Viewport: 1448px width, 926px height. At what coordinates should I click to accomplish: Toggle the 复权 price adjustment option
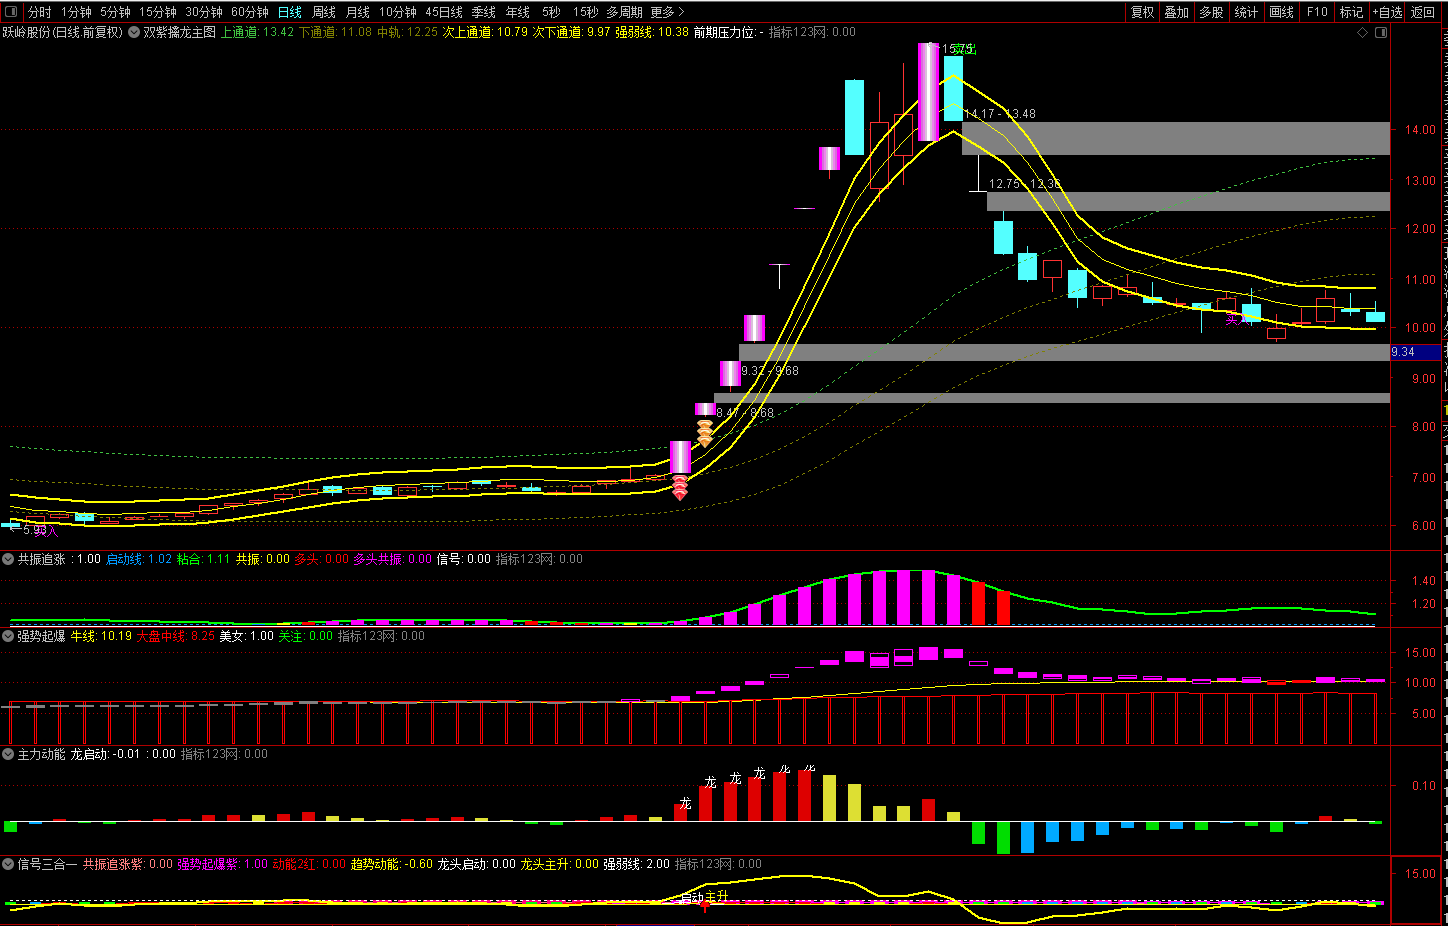pyautogui.click(x=1142, y=12)
